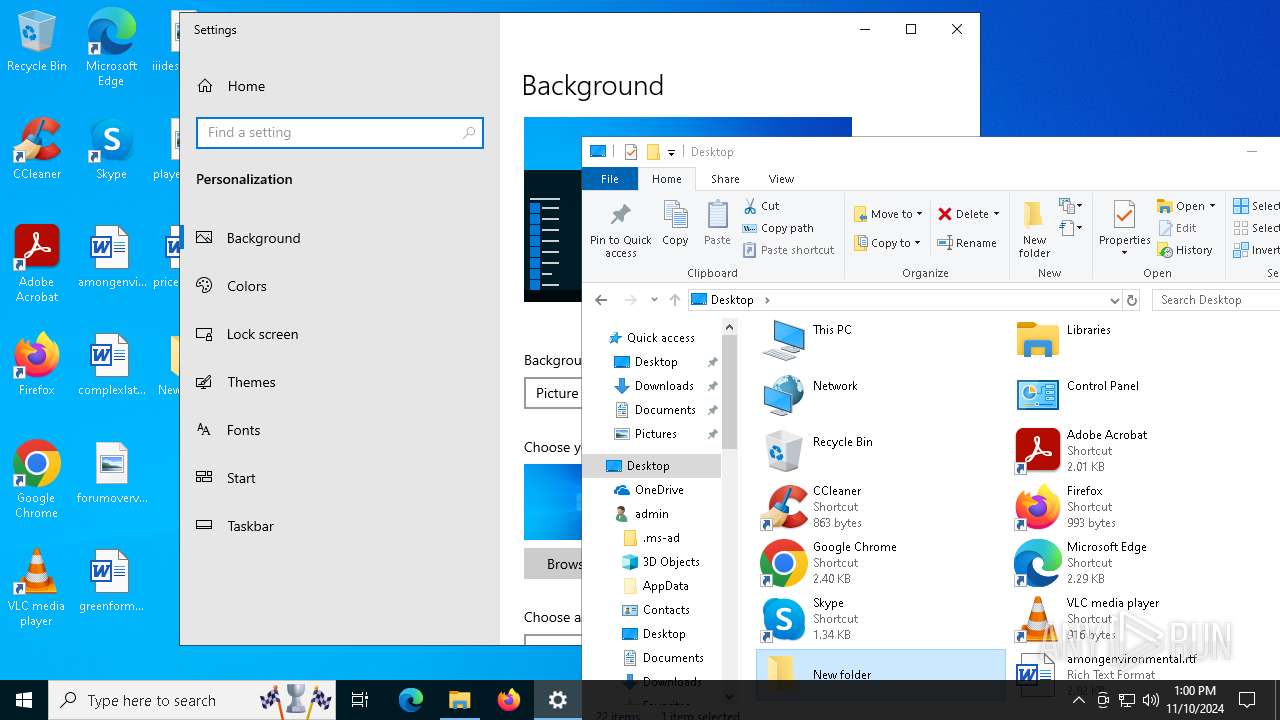1280x720 pixels.
Task: Select CCleaner shortcut in Explorer list
Action: pos(880,507)
